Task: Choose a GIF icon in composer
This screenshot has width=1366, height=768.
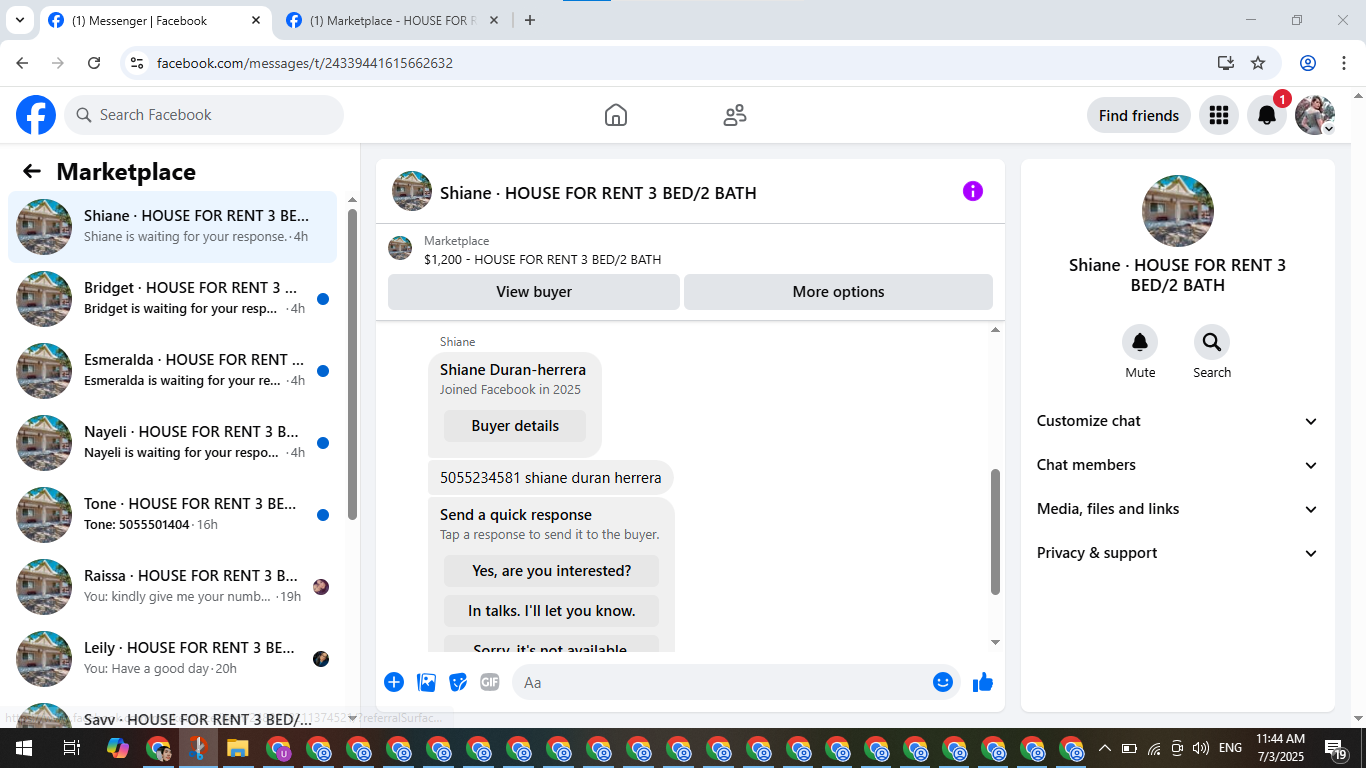Action: click(489, 682)
